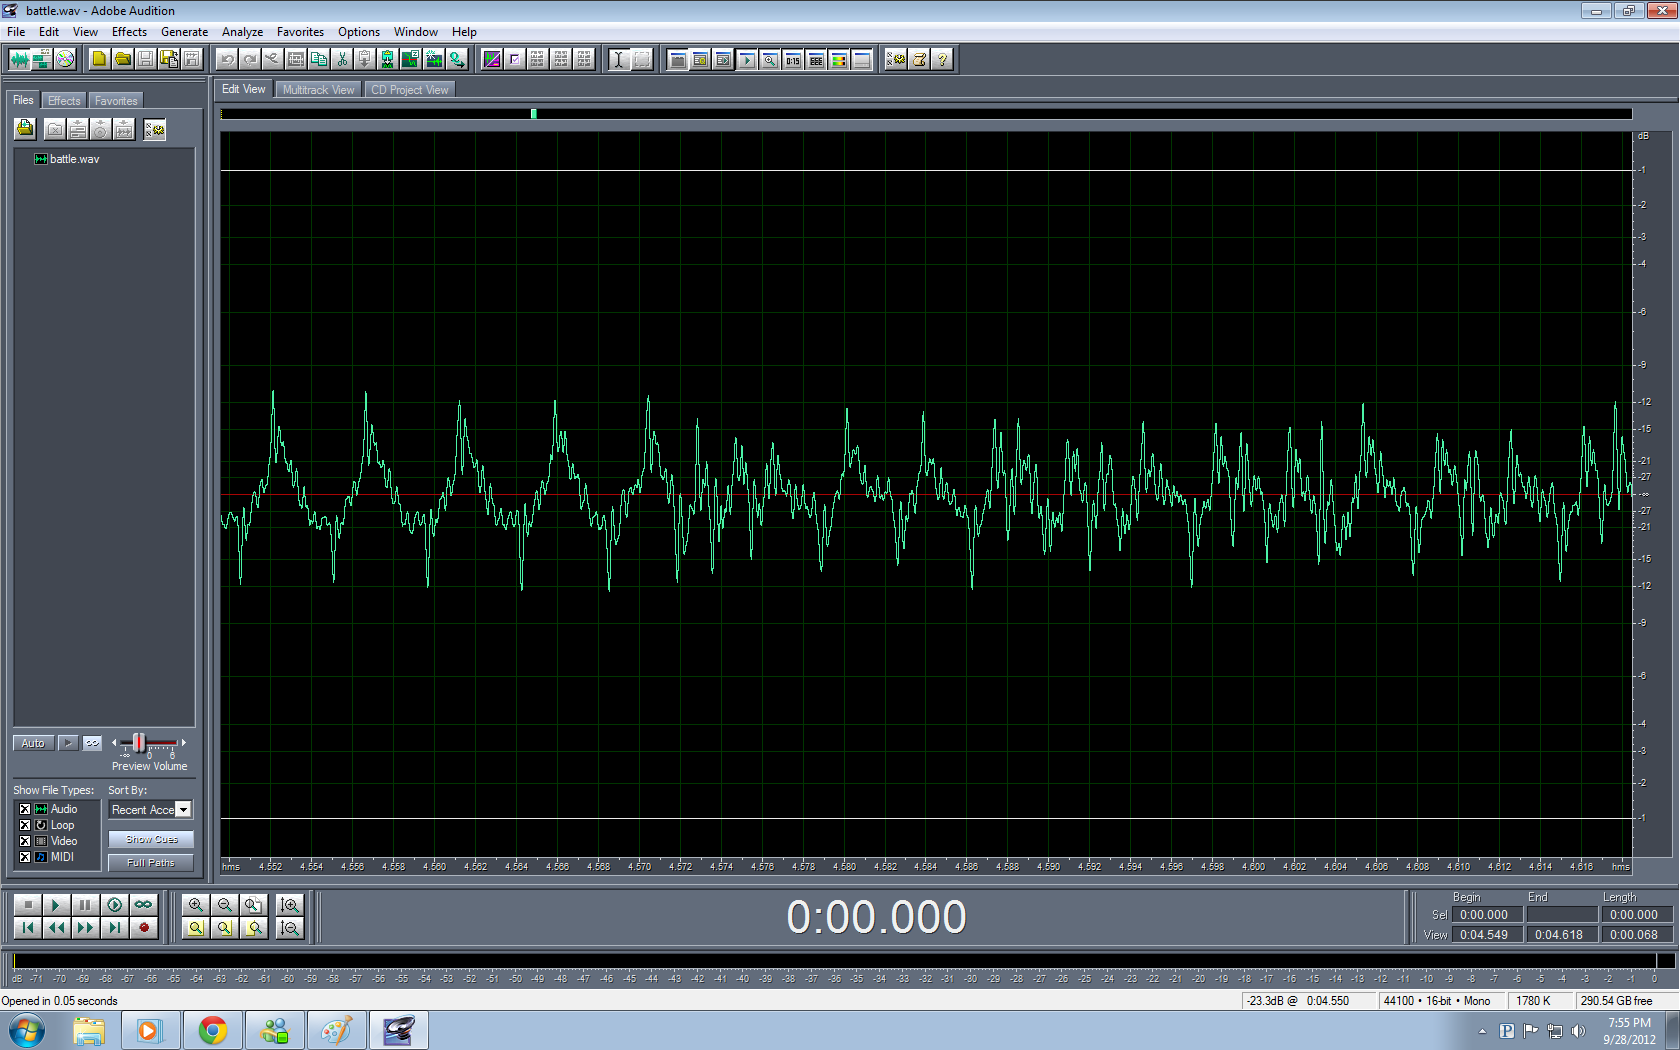Click the preview play button in Files panel

point(68,743)
